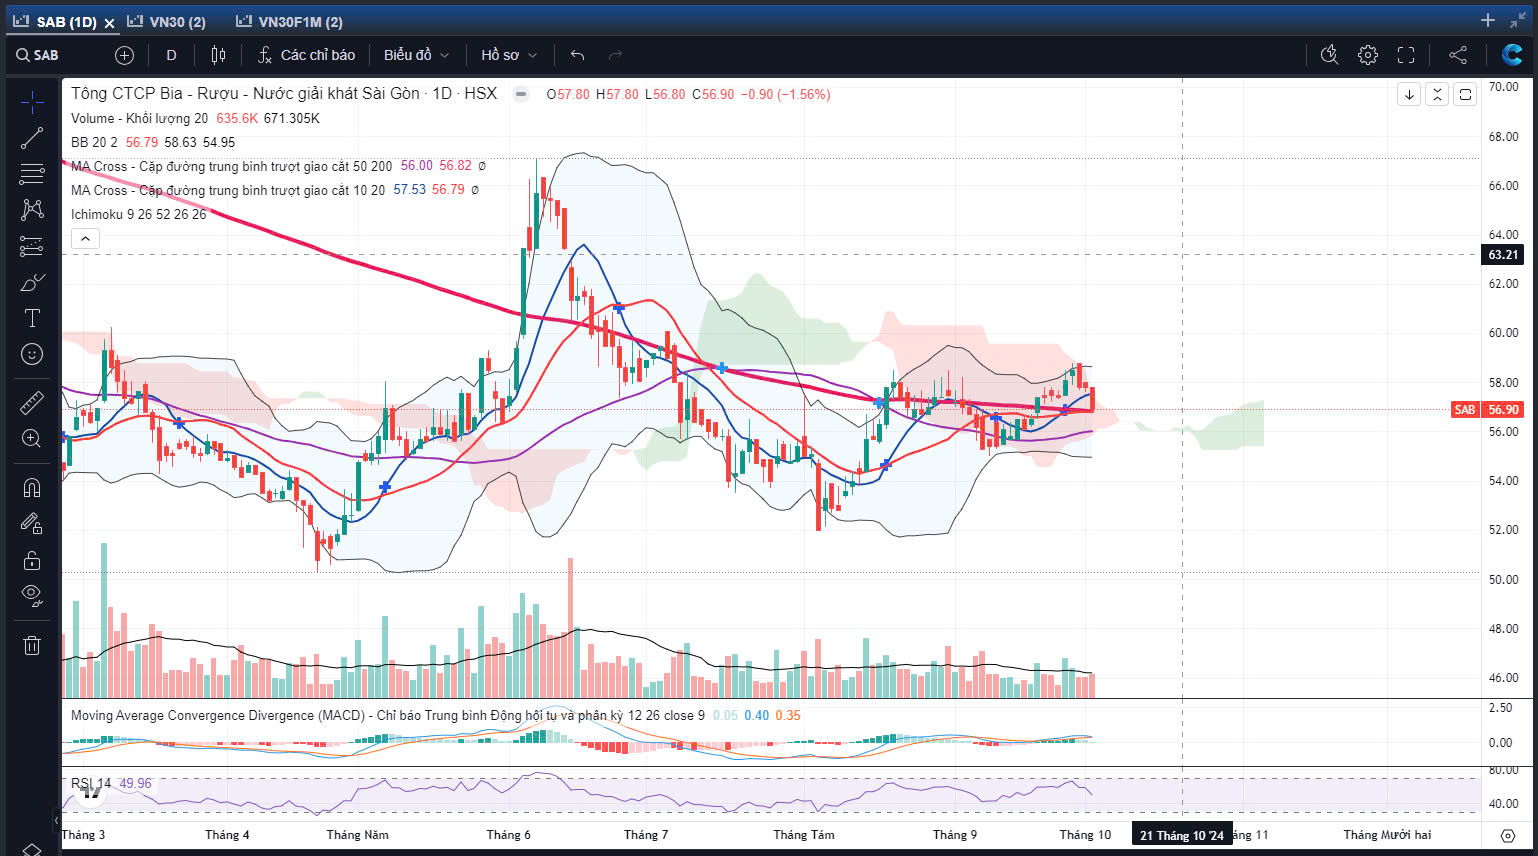
Task: Activate the zoom in tool
Action: coord(32,438)
